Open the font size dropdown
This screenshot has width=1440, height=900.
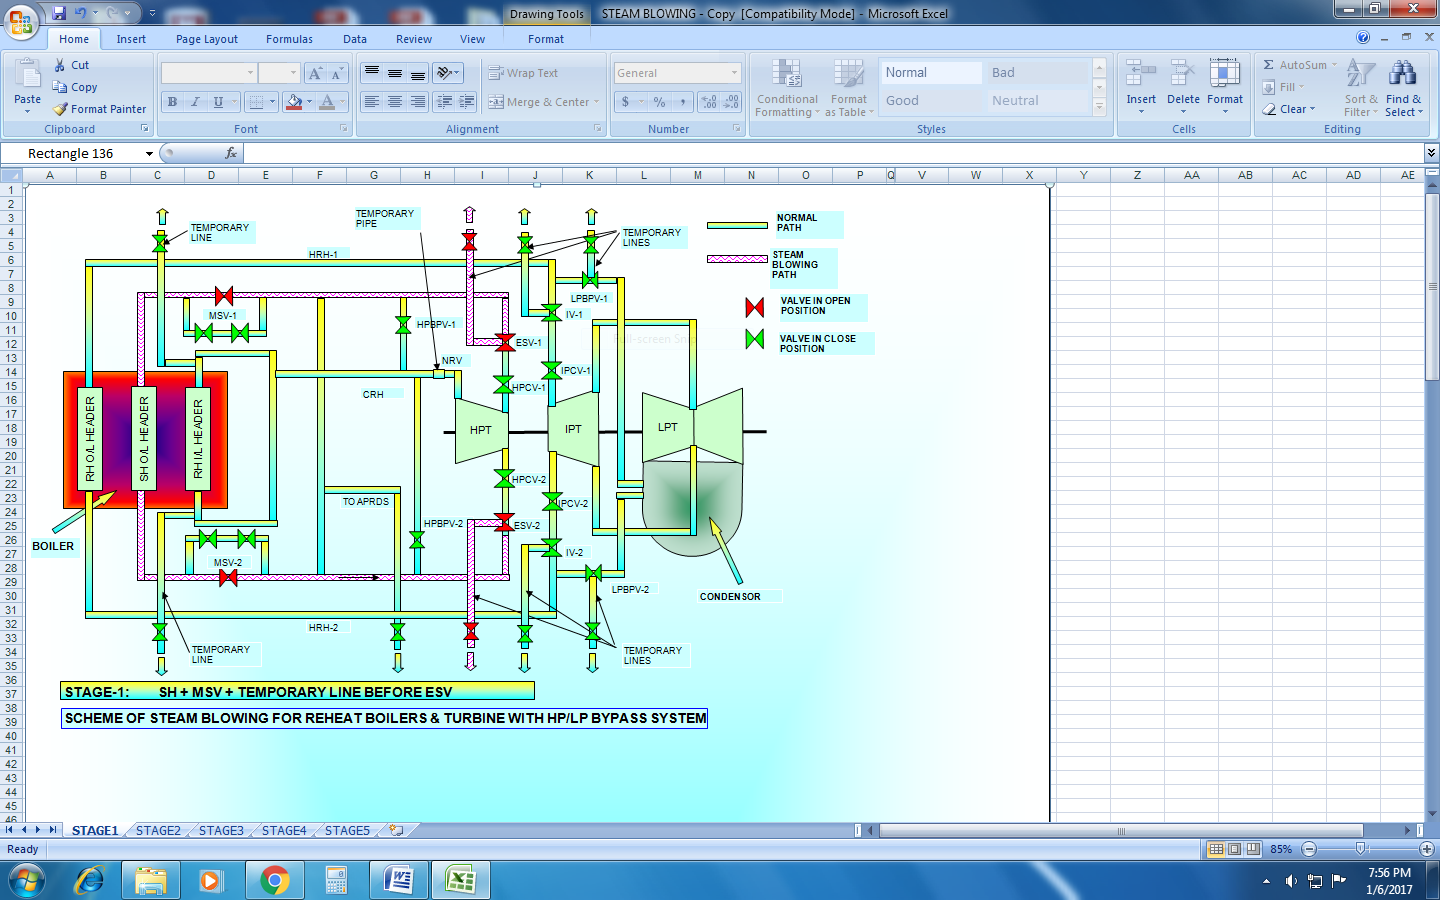(x=293, y=73)
